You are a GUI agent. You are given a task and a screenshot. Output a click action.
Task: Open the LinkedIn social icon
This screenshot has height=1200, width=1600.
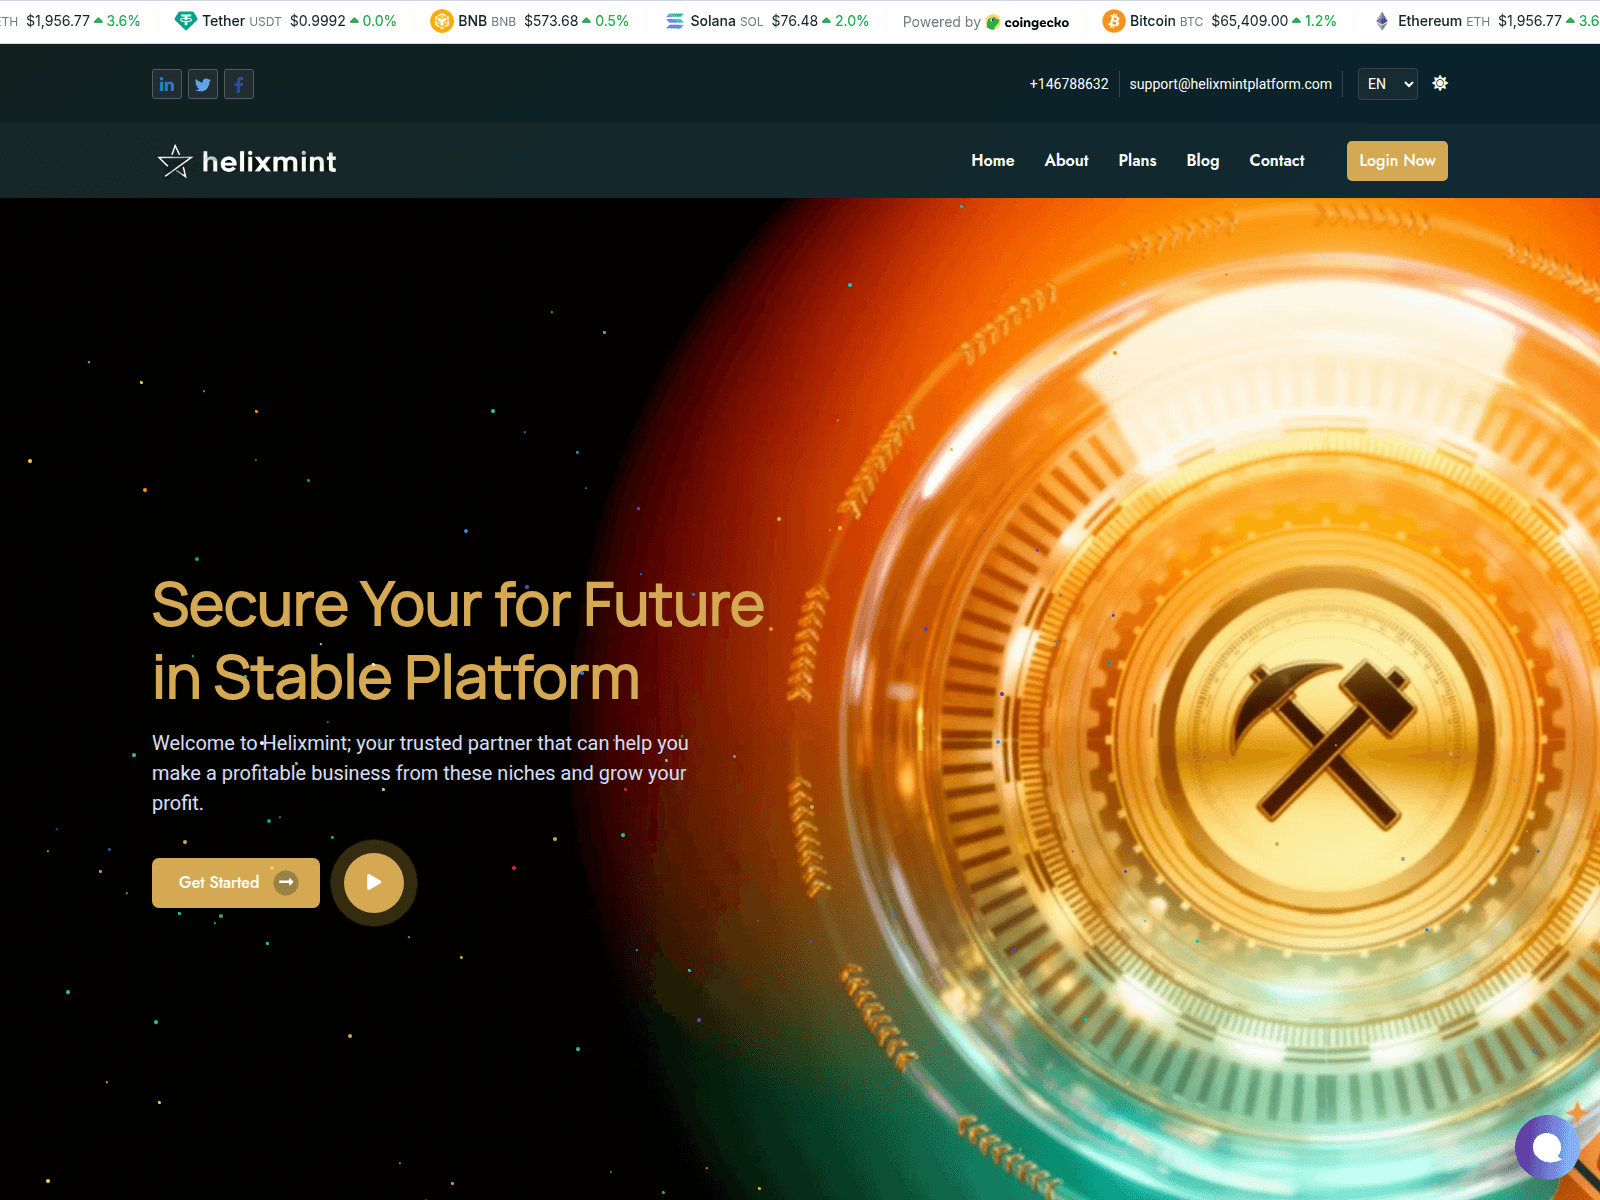(167, 84)
